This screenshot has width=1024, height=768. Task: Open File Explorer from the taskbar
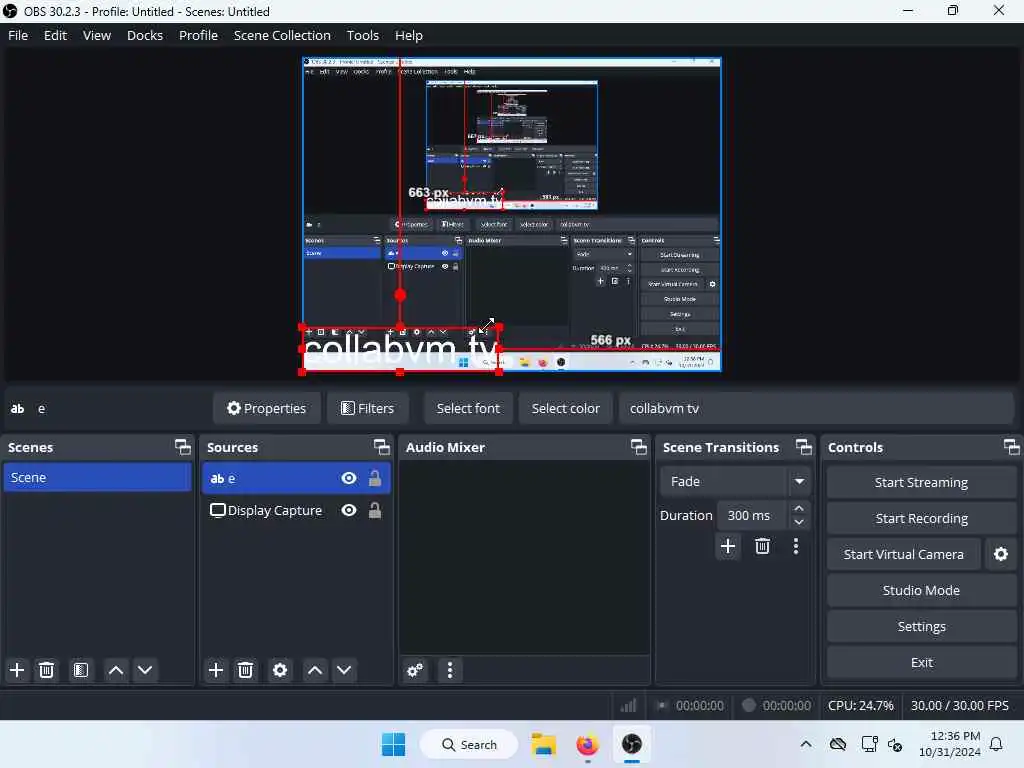click(543, 744)
